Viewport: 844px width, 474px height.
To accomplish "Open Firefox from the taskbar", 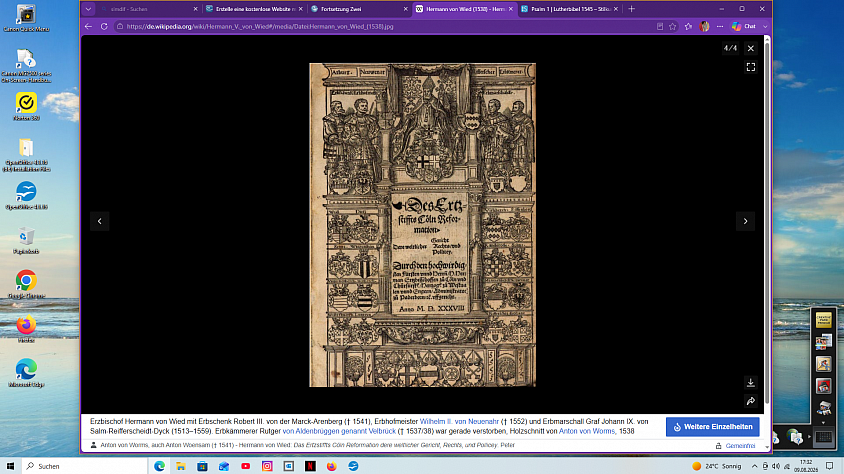I will click(332, 466).
